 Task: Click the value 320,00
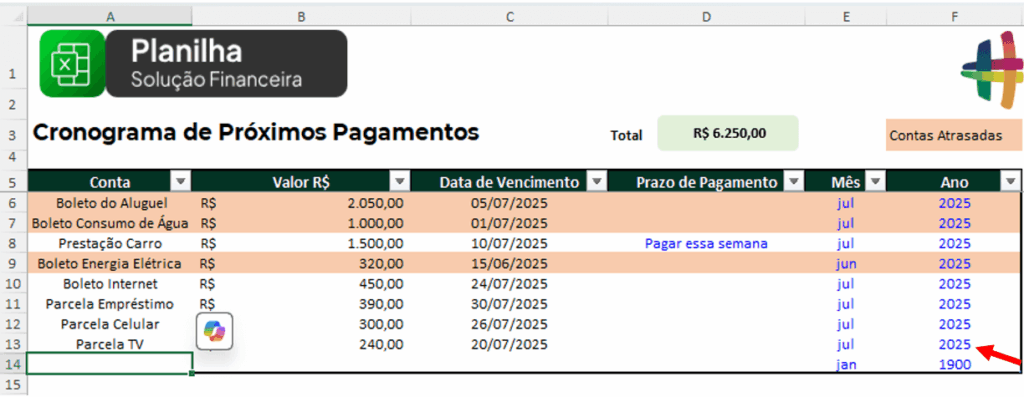click(381, 264)
